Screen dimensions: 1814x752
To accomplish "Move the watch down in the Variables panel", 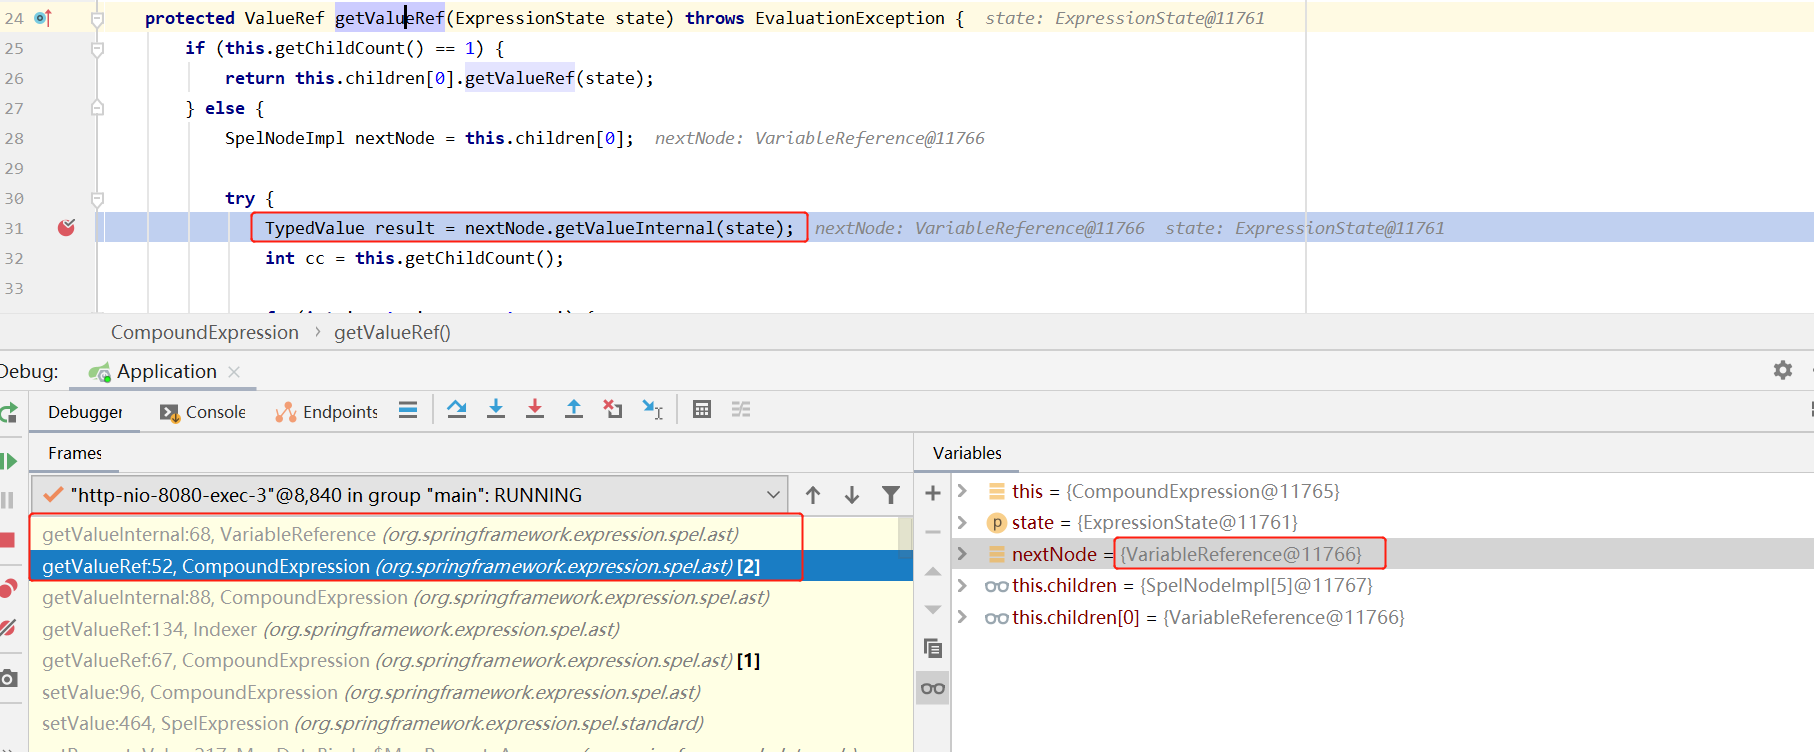I will coord(933,610).
